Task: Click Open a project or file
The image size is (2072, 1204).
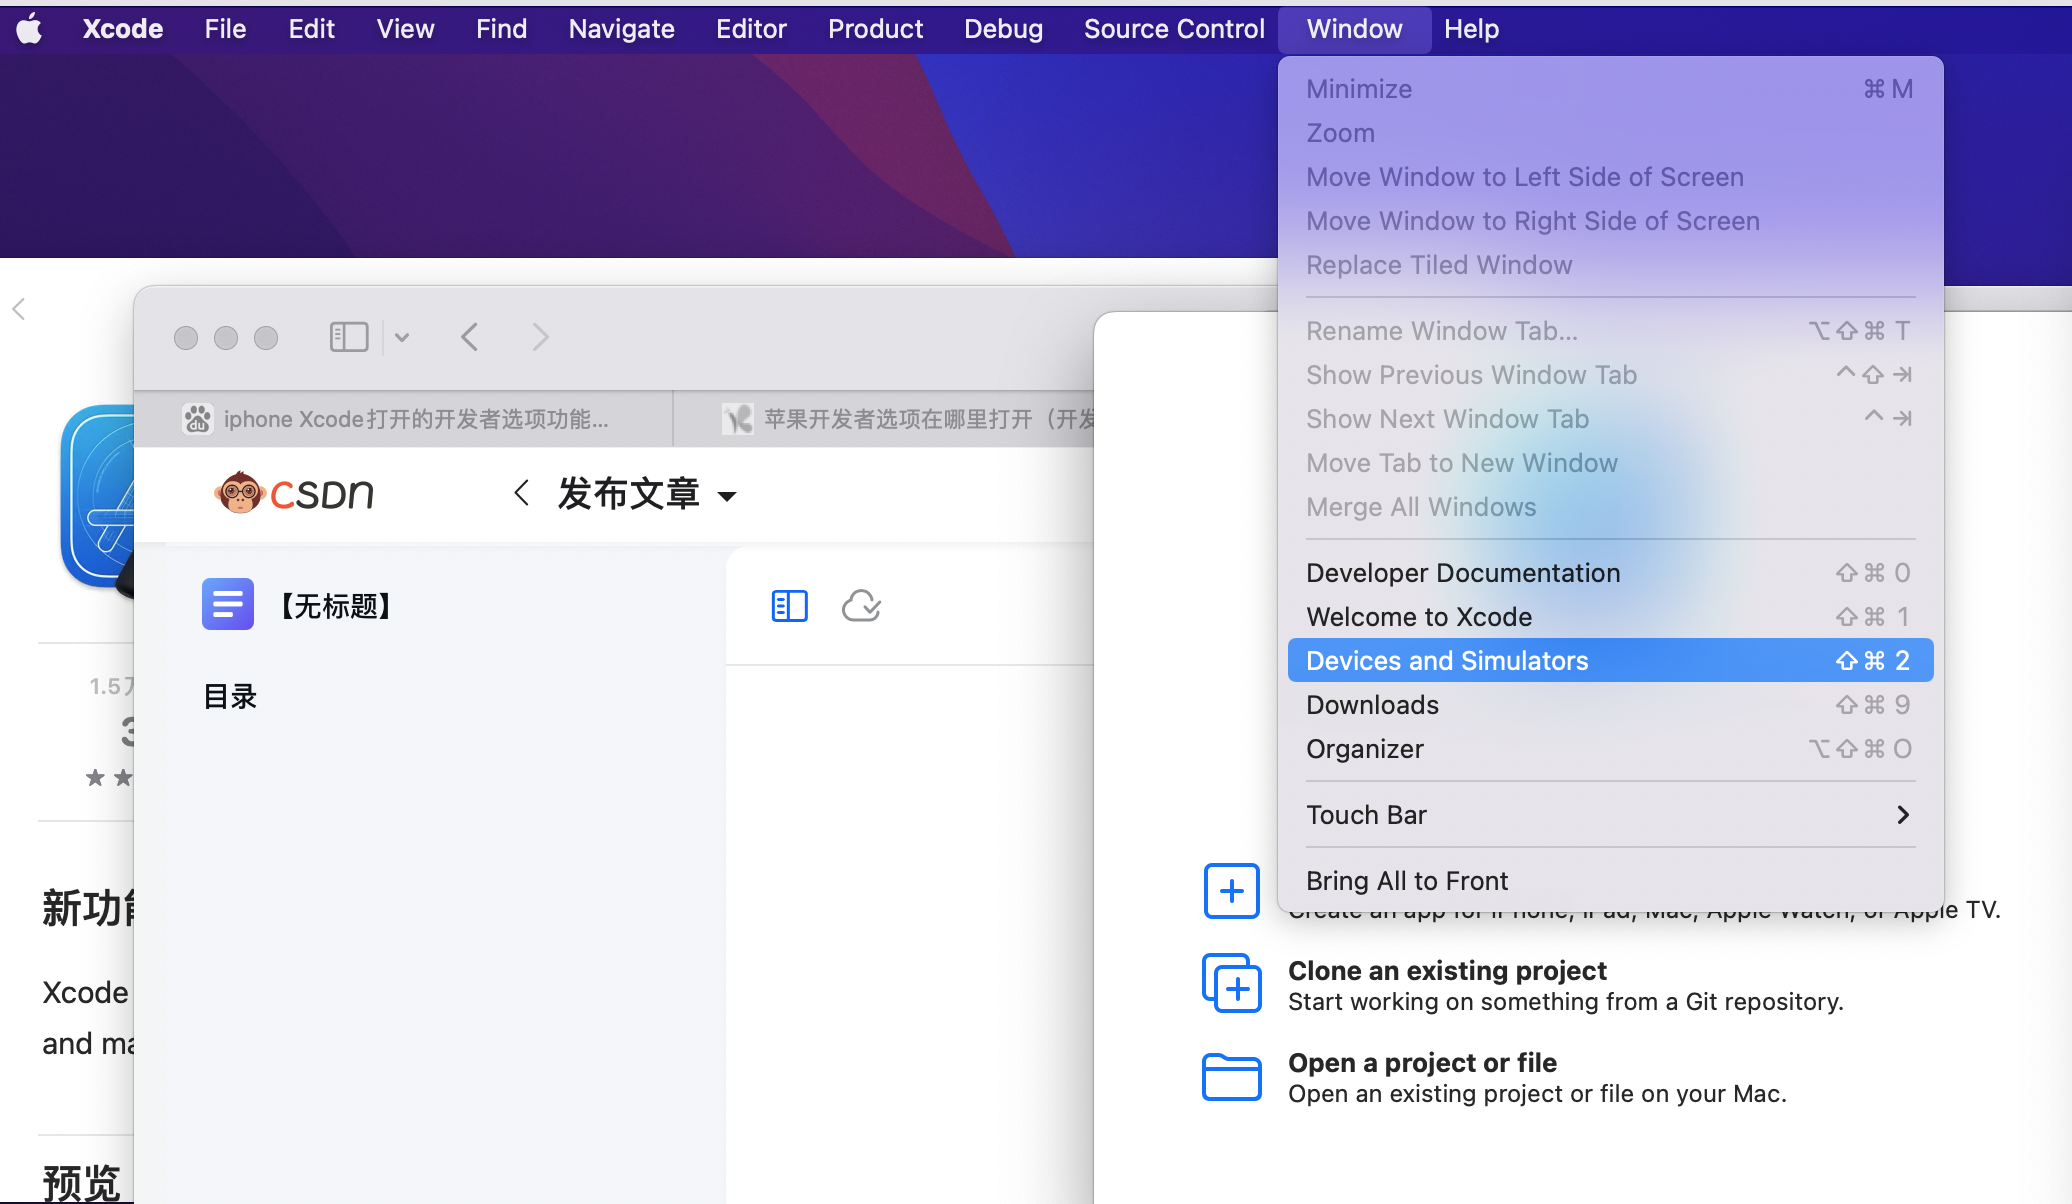Action: coord(1422,1063)
